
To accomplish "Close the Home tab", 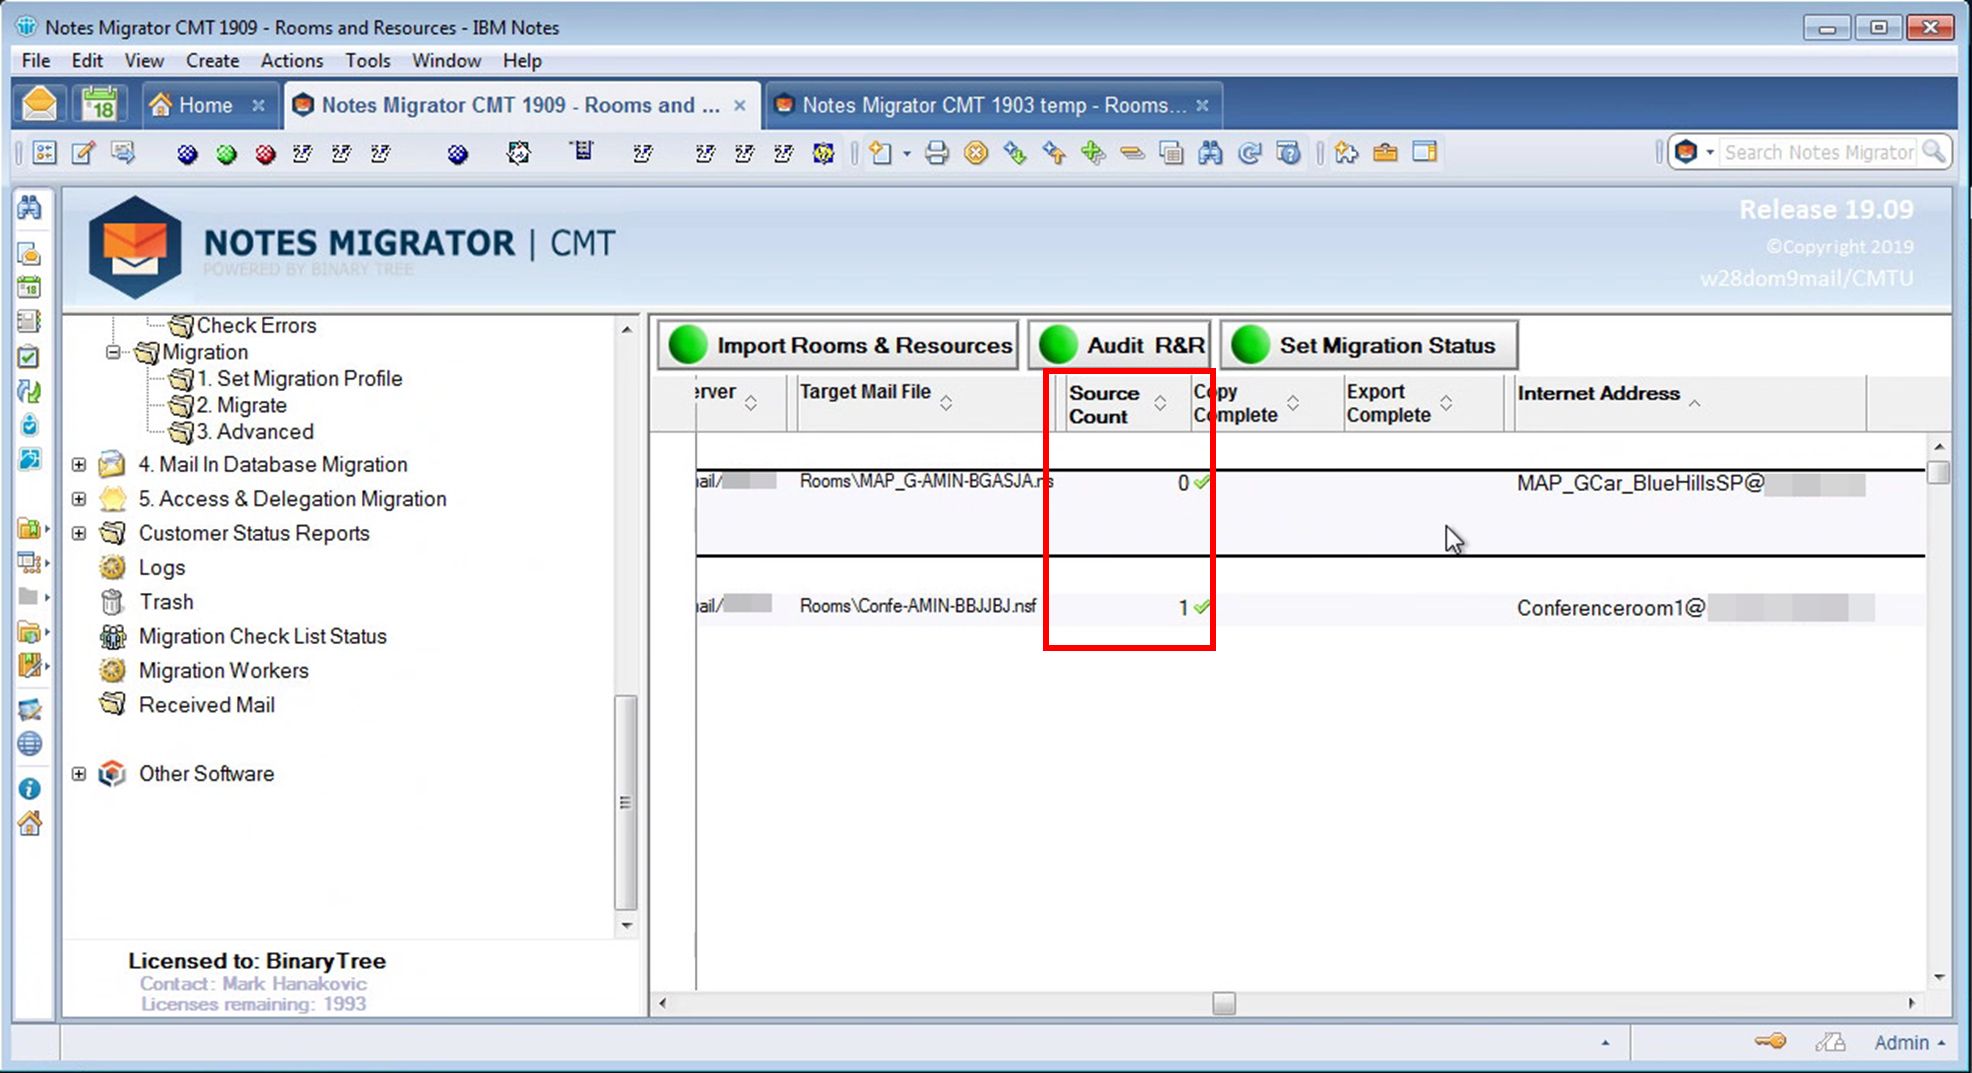I will click(x=258, y=105).
